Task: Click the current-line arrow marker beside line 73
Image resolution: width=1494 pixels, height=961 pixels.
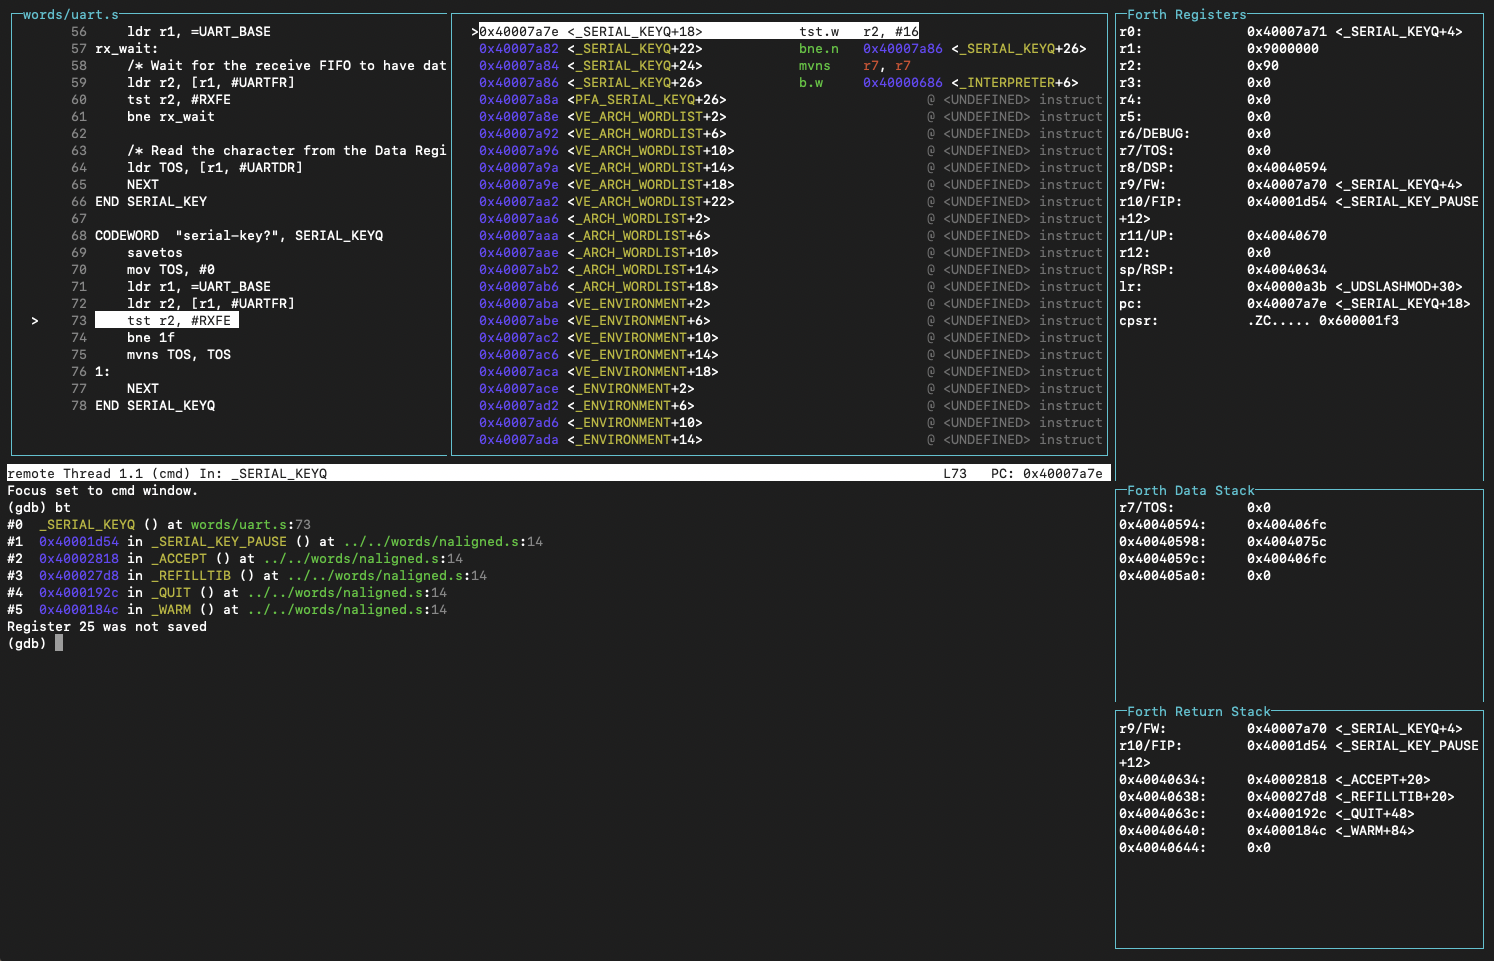Action: tap(35, 321)
